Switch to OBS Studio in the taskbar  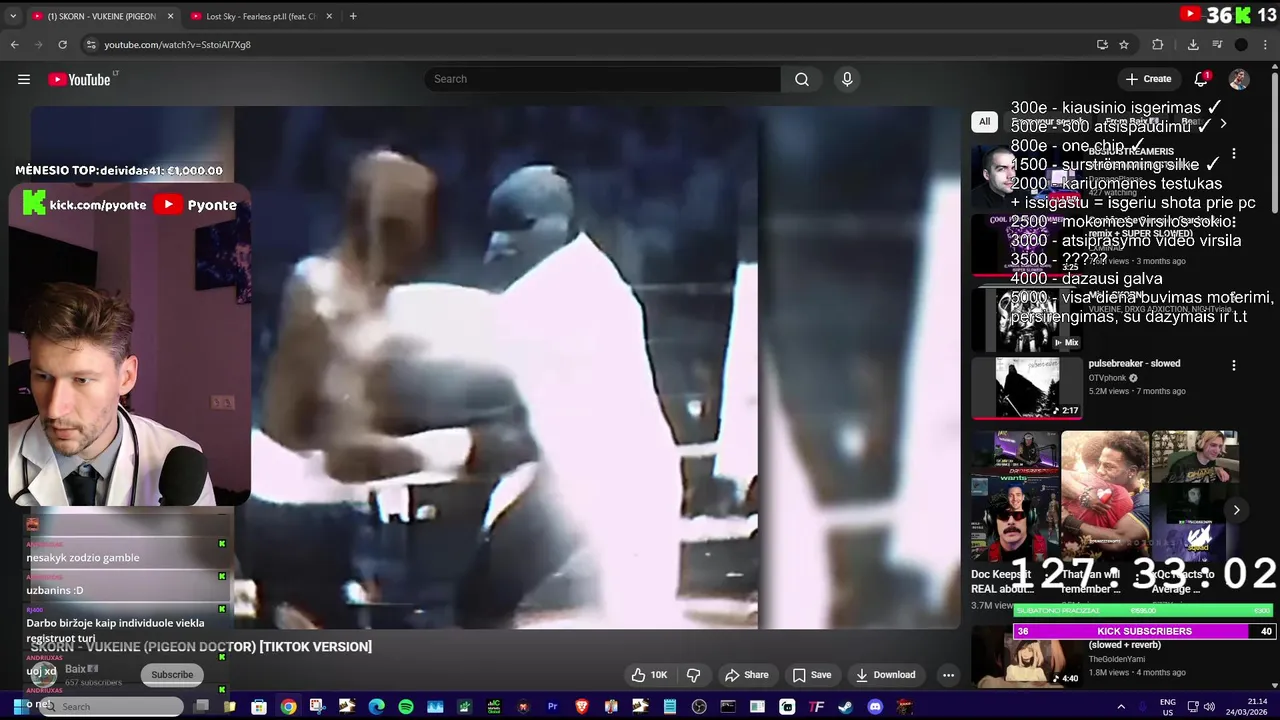coord(699,707)
